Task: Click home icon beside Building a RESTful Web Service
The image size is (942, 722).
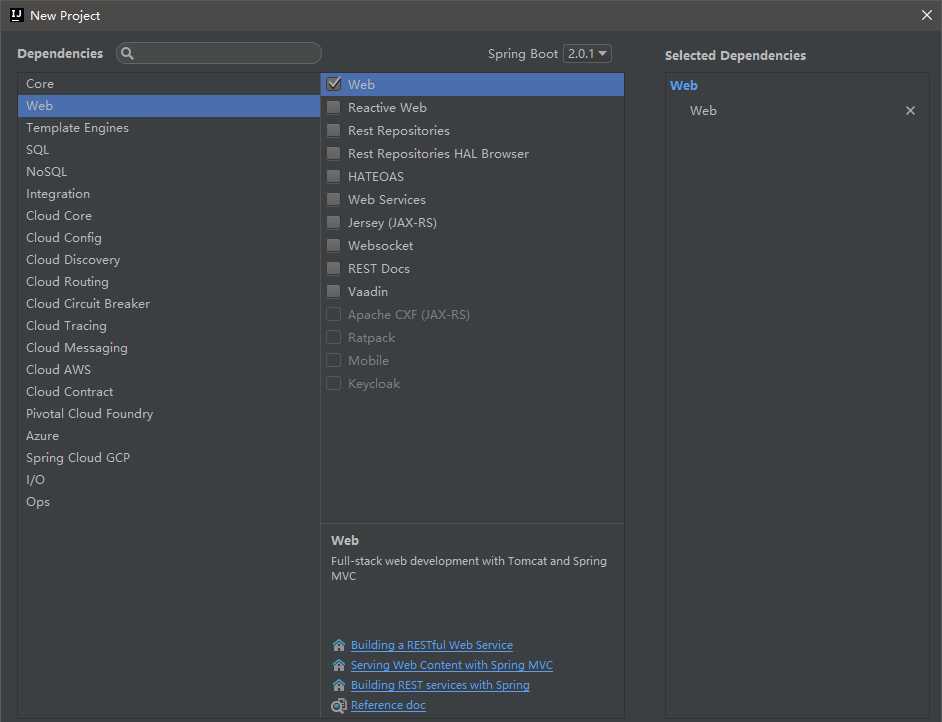Action: click(339, 645)
